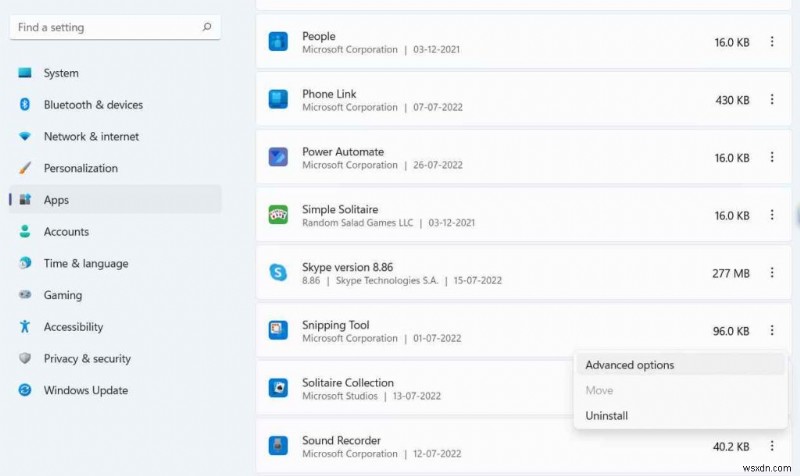
Task: Navigate to Privacy & security
Action: click(87, 359)
